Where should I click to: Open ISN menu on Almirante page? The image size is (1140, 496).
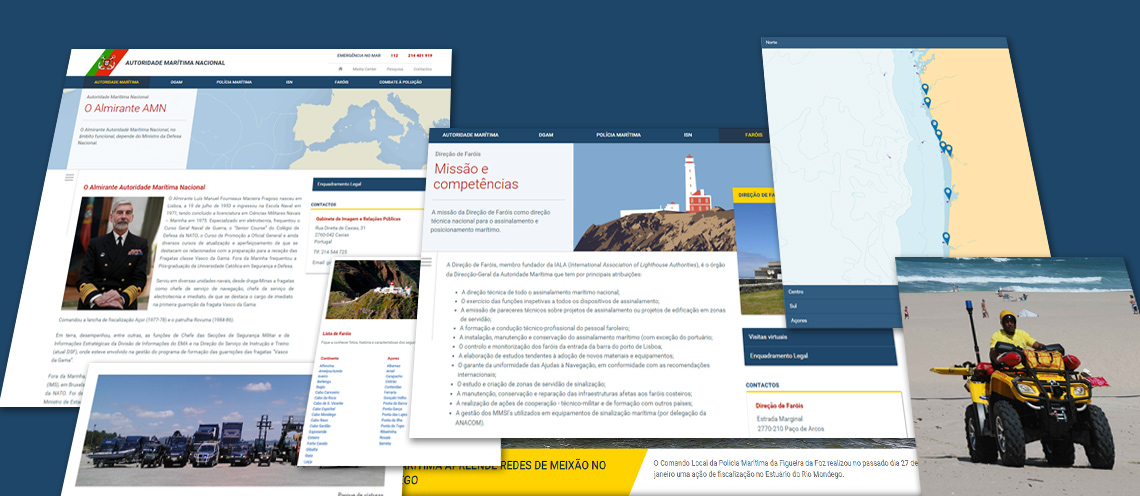click(x=289, y=82)
